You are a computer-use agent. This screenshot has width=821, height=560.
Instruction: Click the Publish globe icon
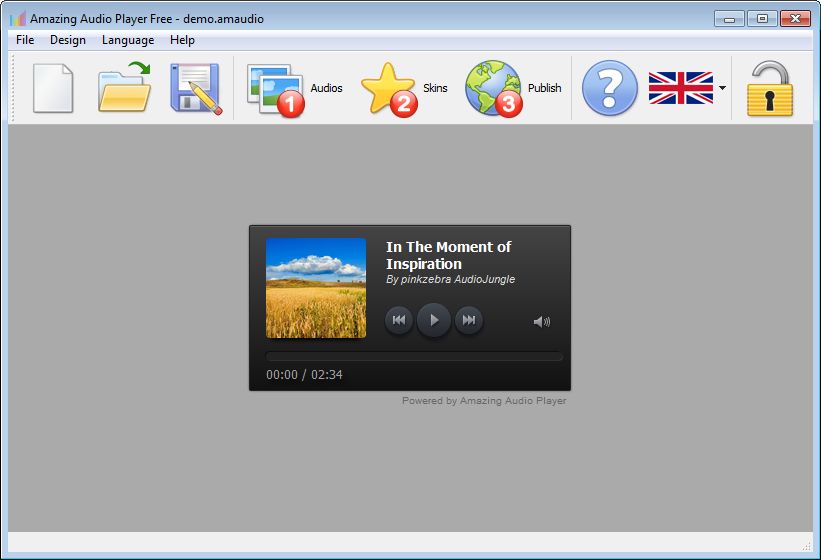pyautogui.click(x=494, y=88)
